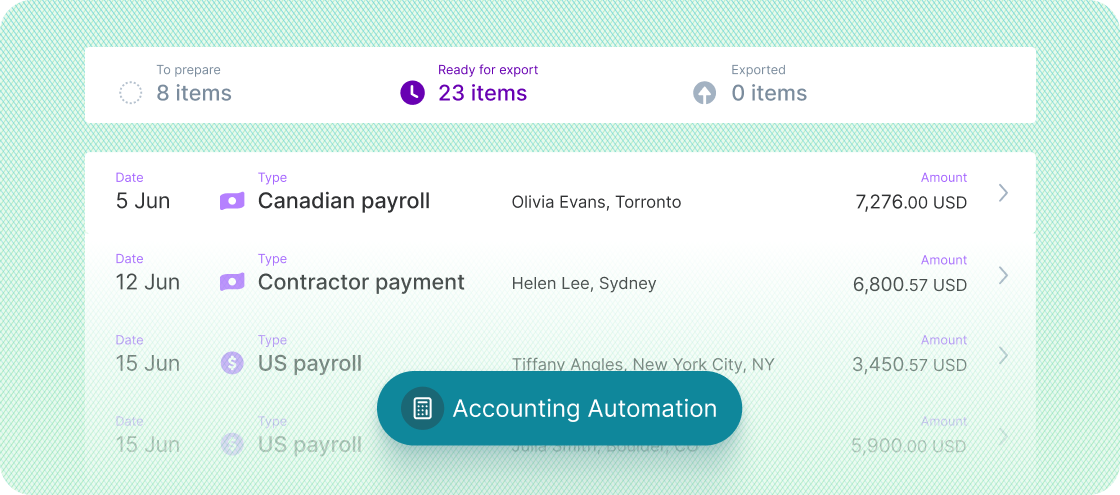Open the Olivia Evans, Torronto entry
The width and height of the screenshot is (1120, 495).
click(x=596, y=202)
